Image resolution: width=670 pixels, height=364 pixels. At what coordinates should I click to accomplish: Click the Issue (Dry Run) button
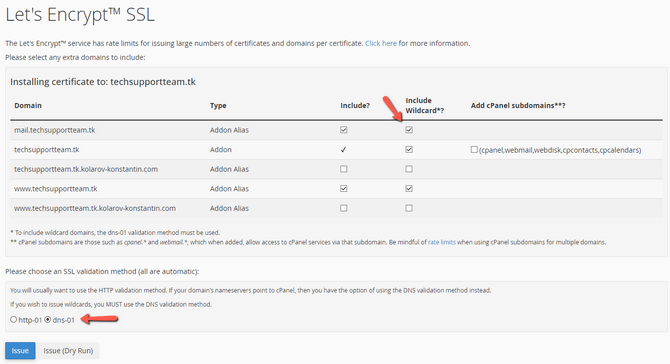68,351
